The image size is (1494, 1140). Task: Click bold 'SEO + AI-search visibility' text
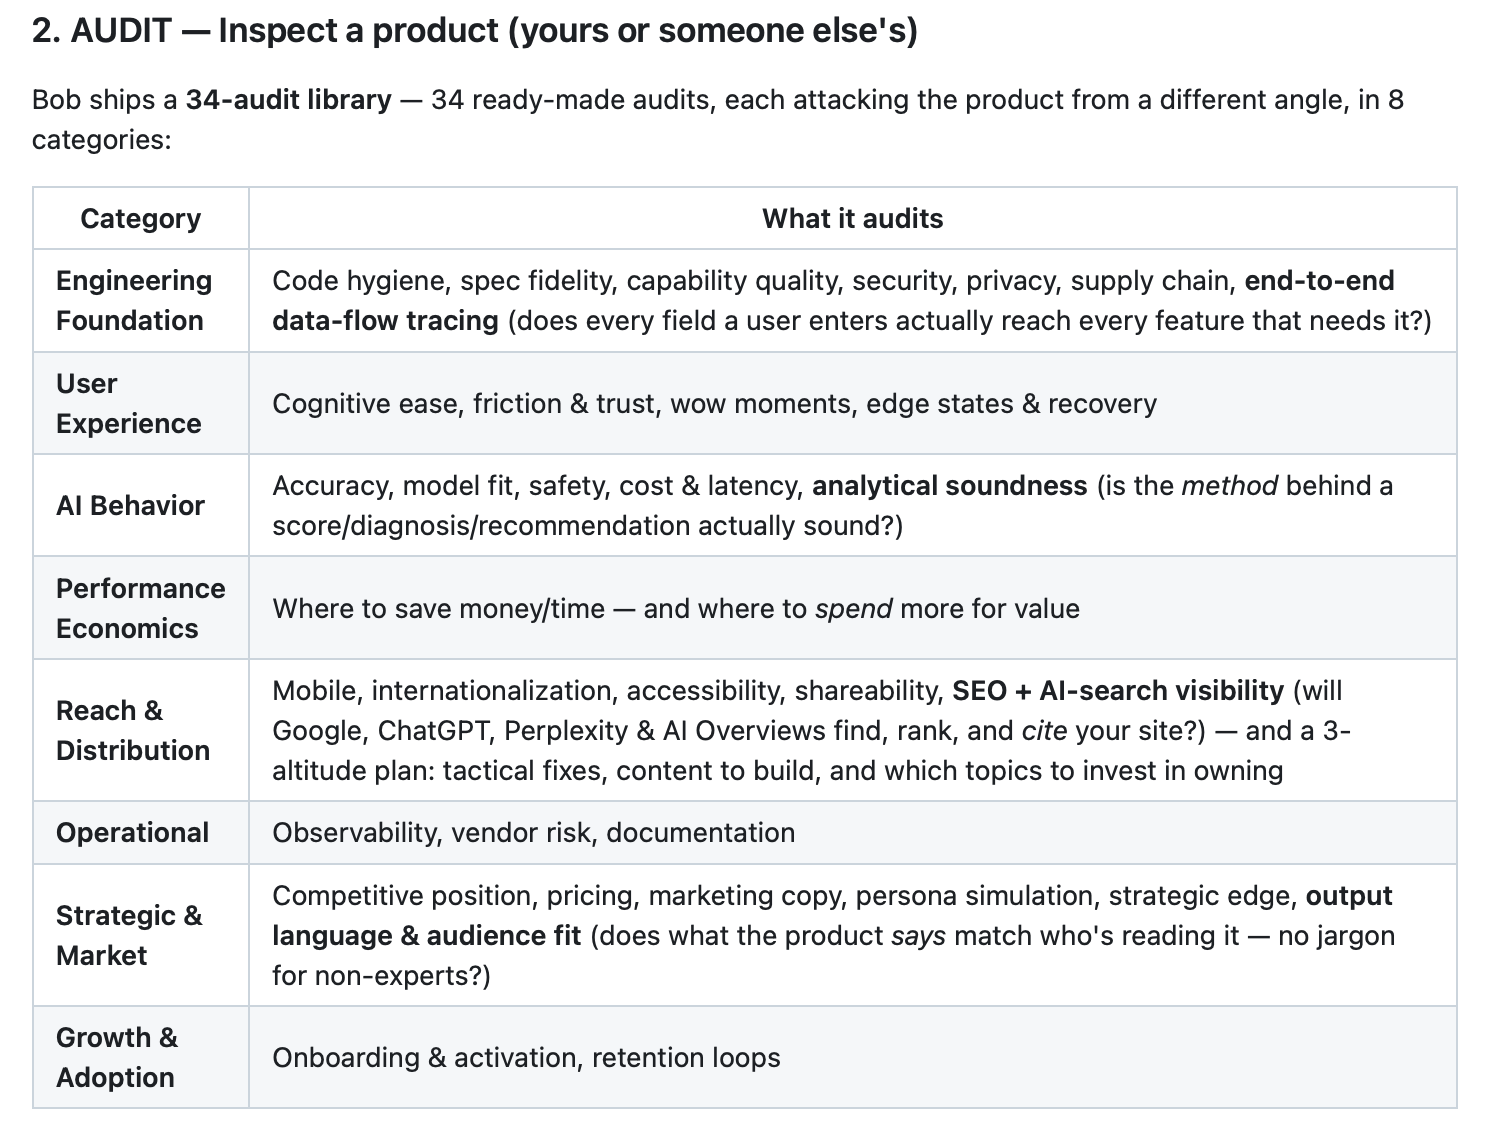(x=1118, y=691)
